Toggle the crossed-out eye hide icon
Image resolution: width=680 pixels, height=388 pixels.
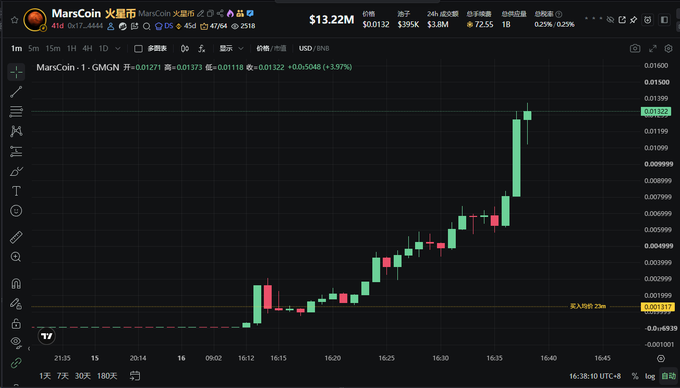click(x=611, y=20)
